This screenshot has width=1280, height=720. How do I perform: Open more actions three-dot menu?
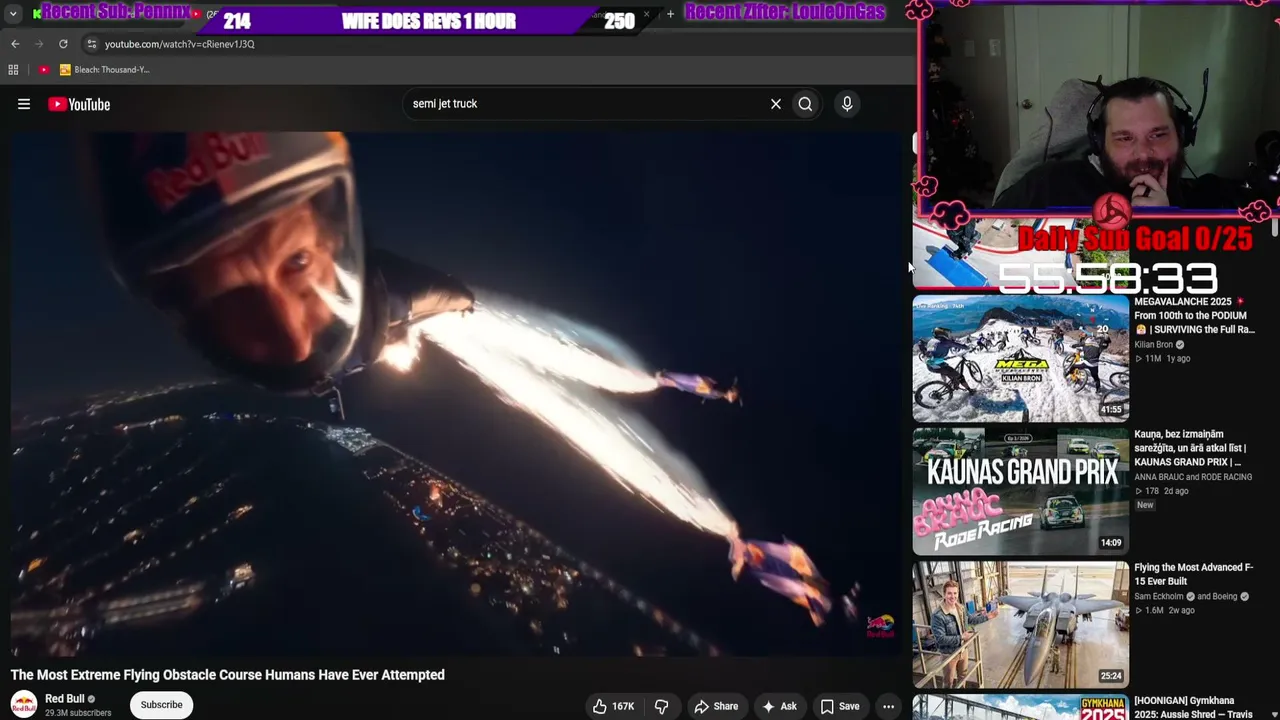pos(888,706)
